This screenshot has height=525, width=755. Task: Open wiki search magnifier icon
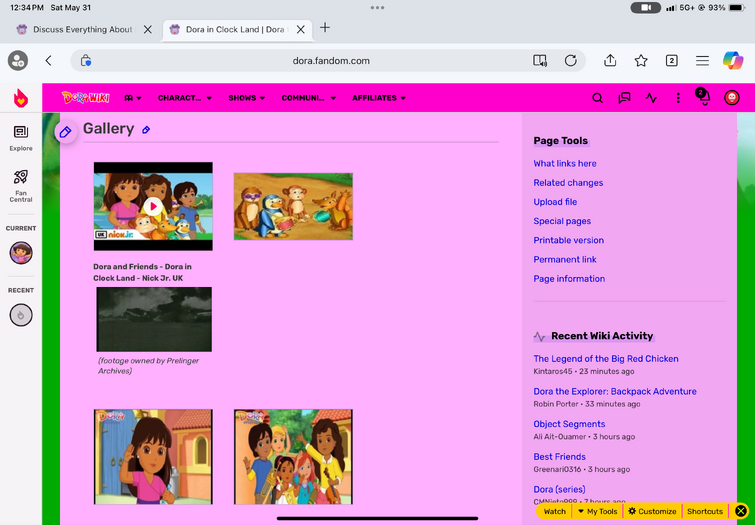pyautogui.click(x=598, y=98)
